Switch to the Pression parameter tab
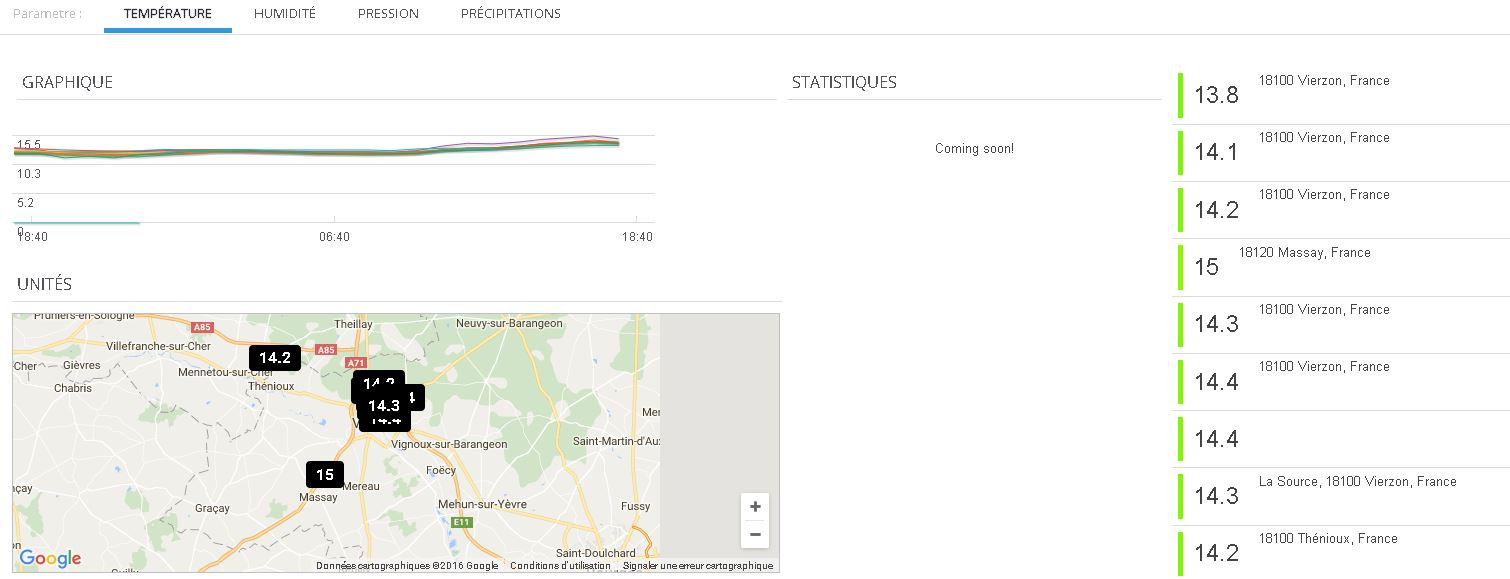The image size is (1510, 579). pyautogui.click(x=388, y=14)
